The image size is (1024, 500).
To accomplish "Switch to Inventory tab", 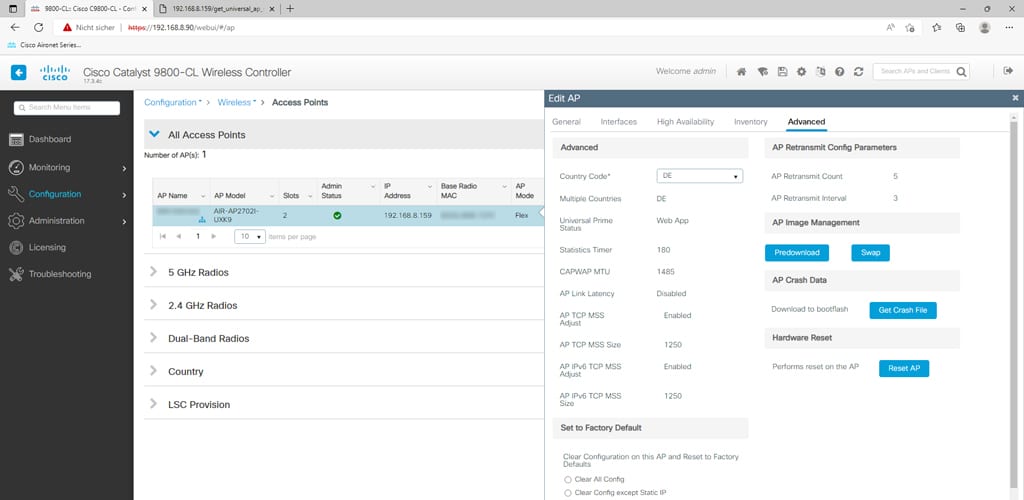I will 750,122.
